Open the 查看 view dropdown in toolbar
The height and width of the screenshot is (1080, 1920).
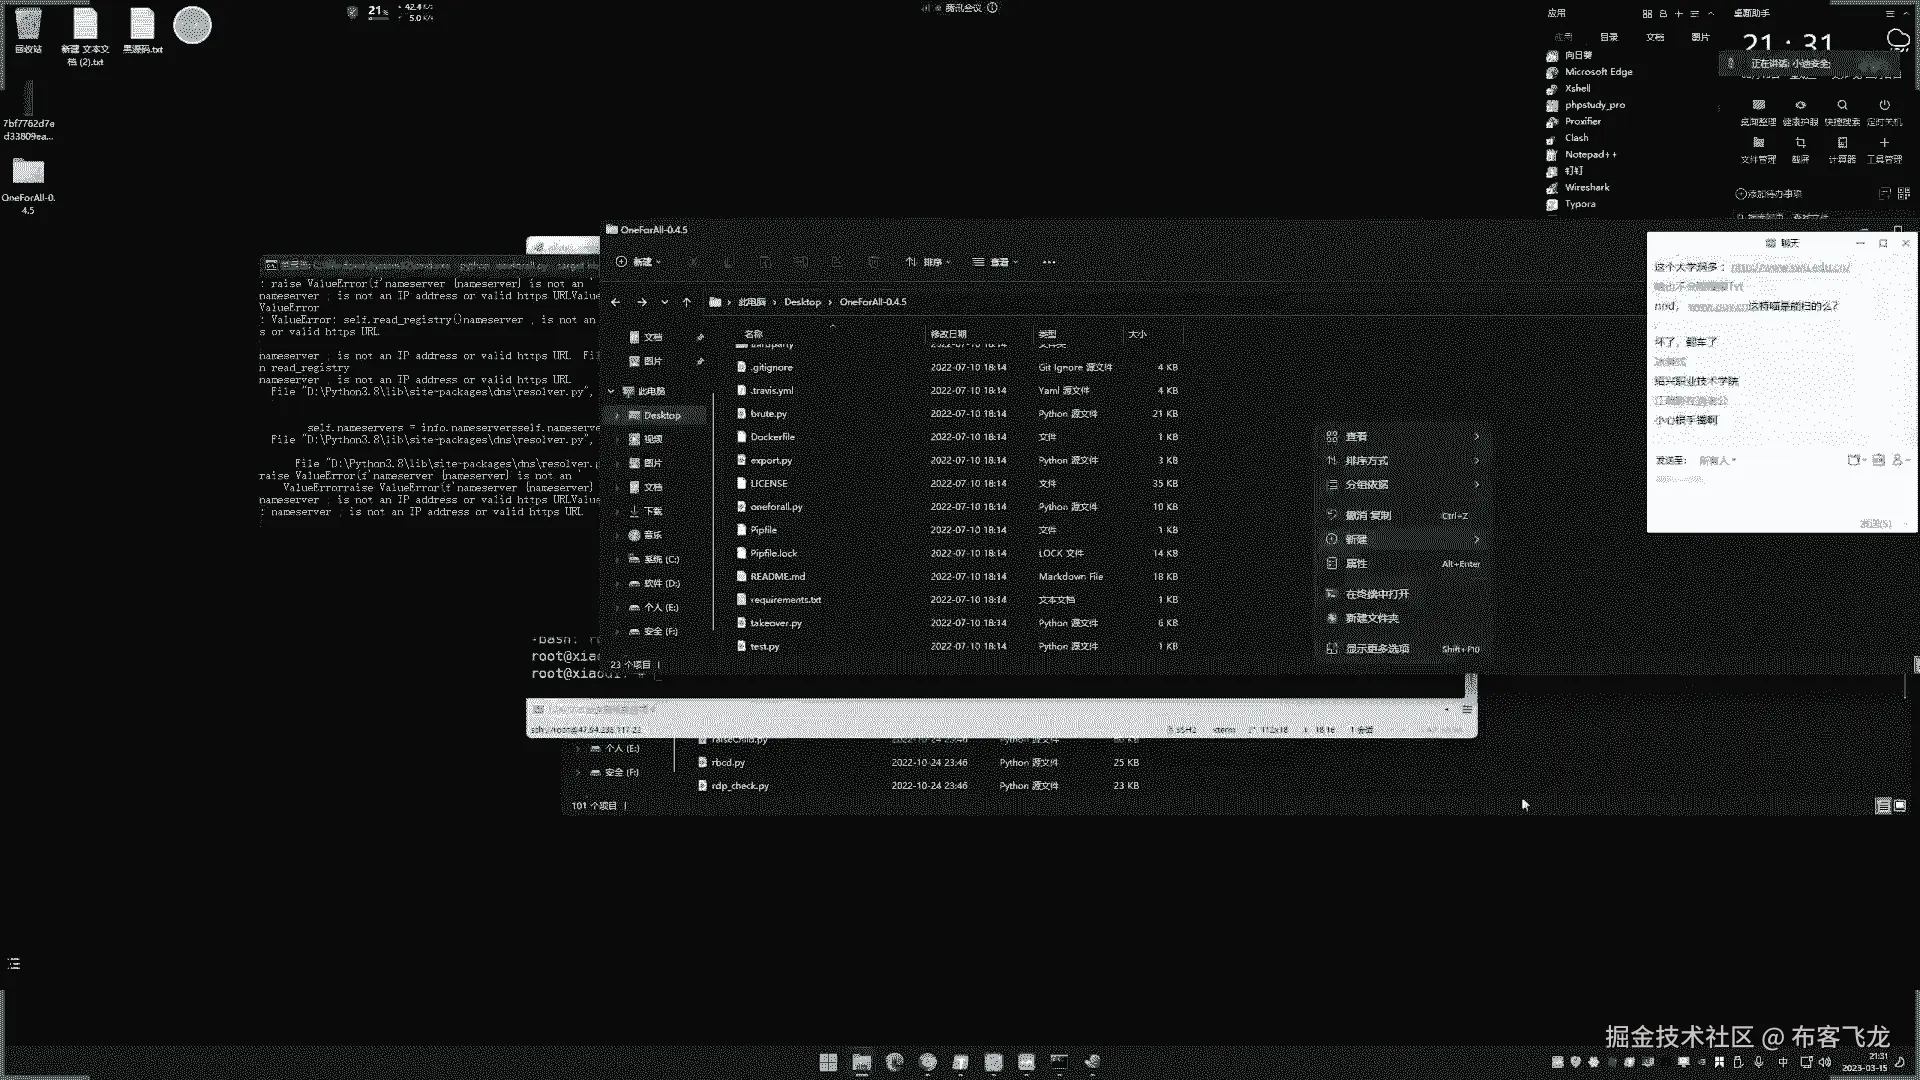pyautogui.click(x=995, y=262)
